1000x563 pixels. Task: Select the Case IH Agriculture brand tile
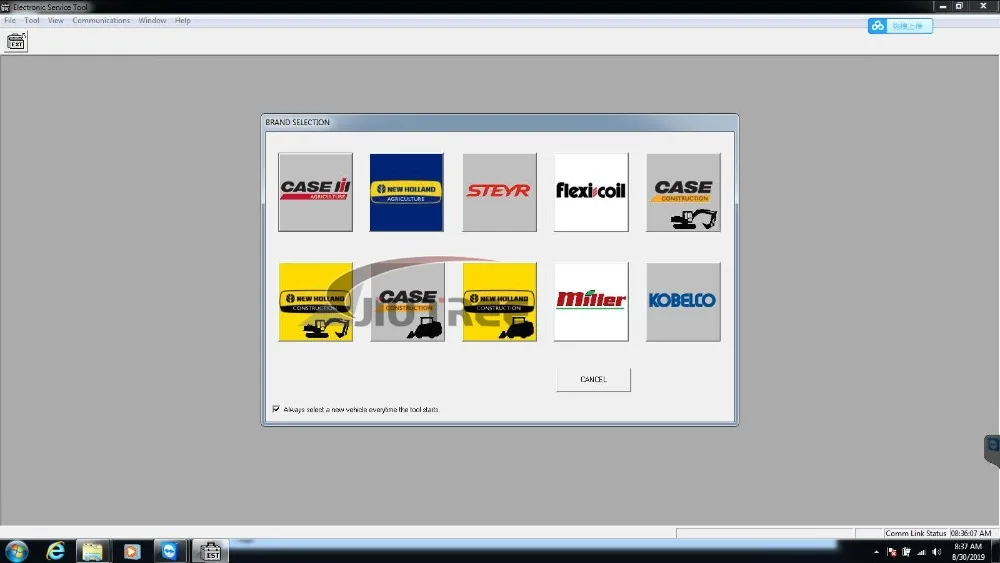[315, 192]
